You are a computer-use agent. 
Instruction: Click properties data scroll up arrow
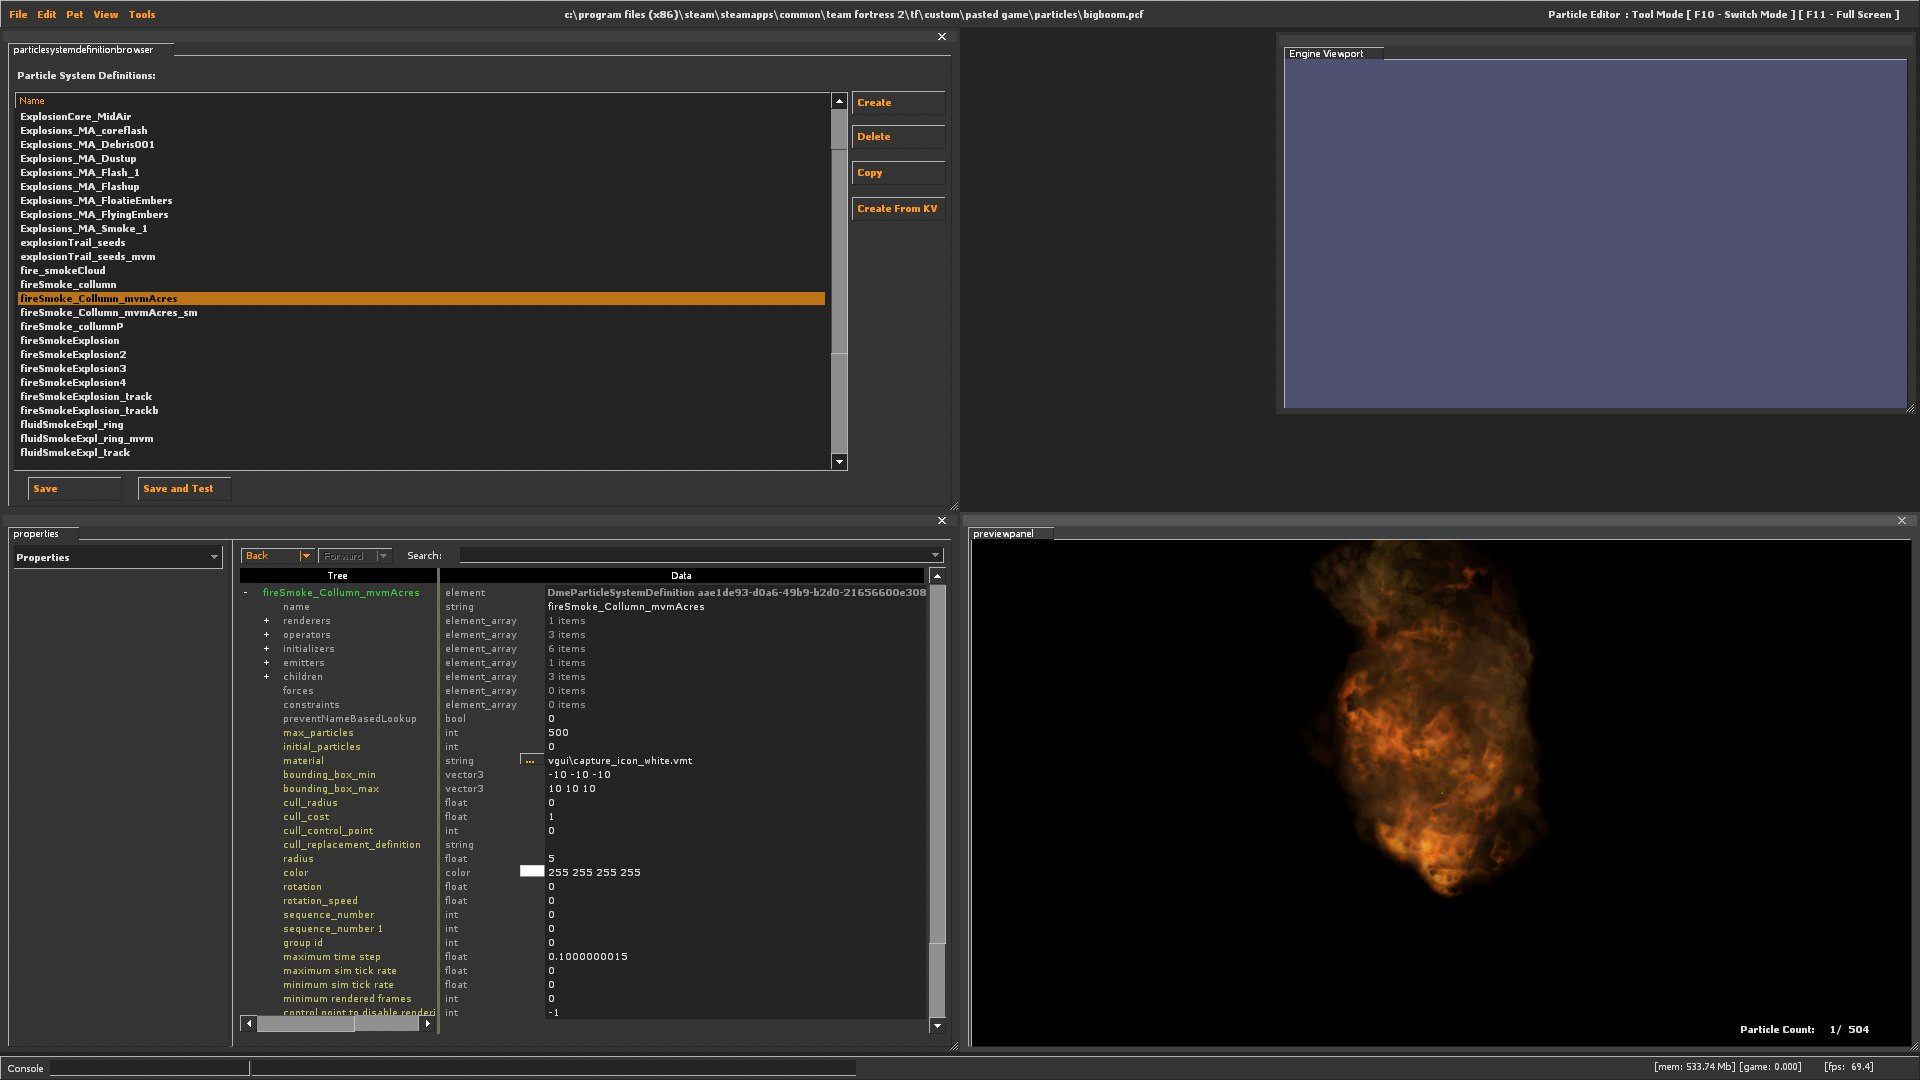tap(937, 576)
